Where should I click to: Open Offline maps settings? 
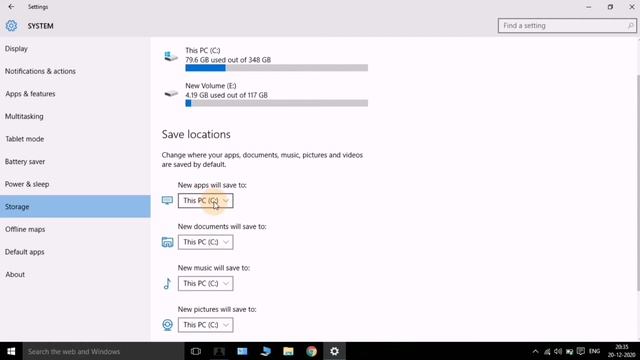click(x=75, y=229)
